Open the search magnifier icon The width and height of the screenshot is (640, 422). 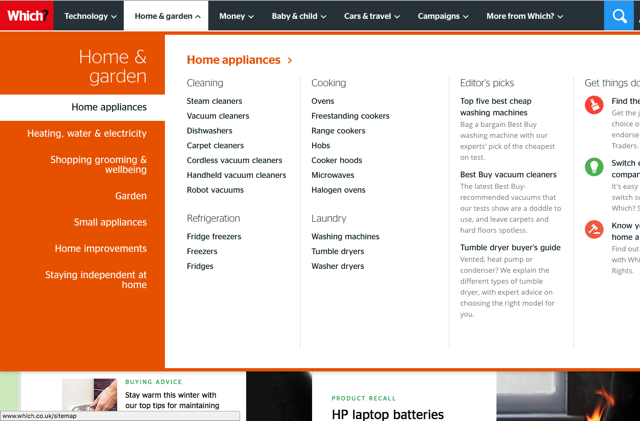tap(621, 16)
